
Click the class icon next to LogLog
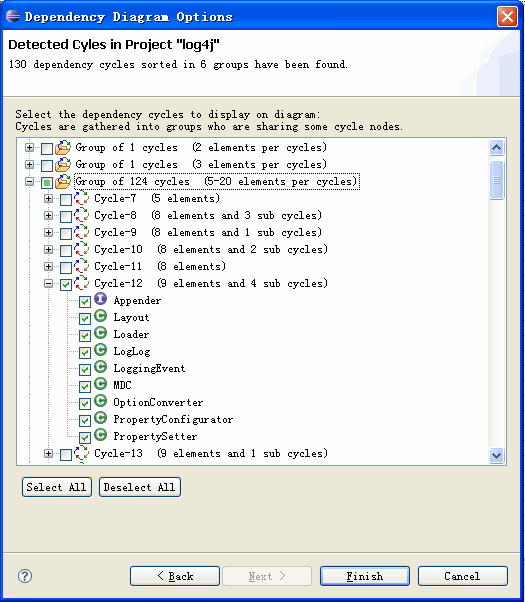101,350
